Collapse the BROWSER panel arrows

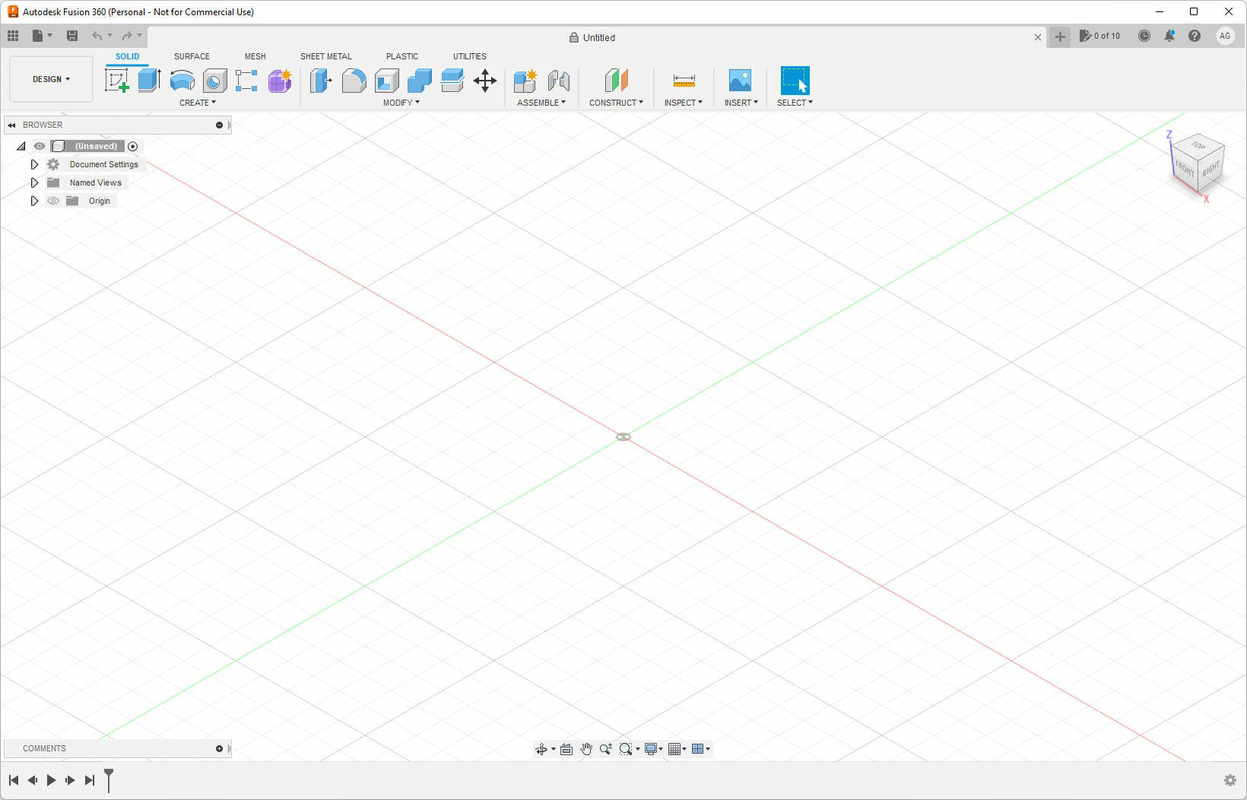coord(11,125)
